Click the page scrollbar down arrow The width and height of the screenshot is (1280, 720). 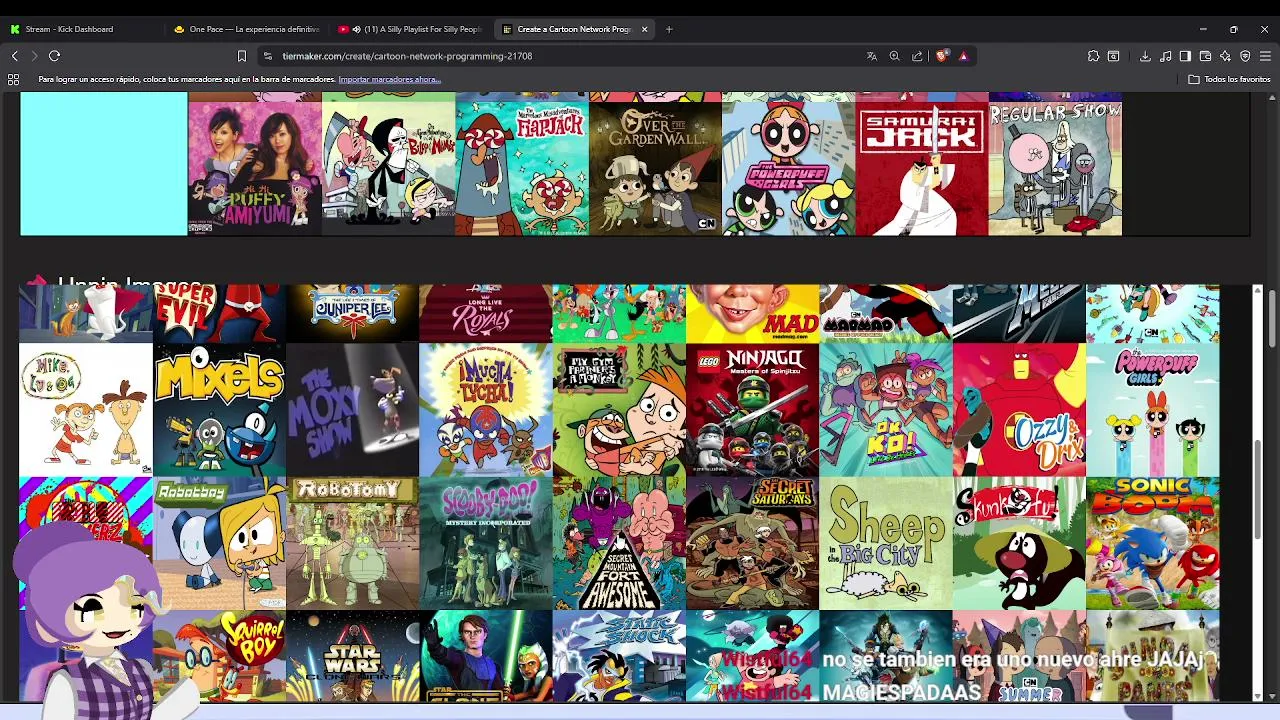click(x=1273, y=697)
